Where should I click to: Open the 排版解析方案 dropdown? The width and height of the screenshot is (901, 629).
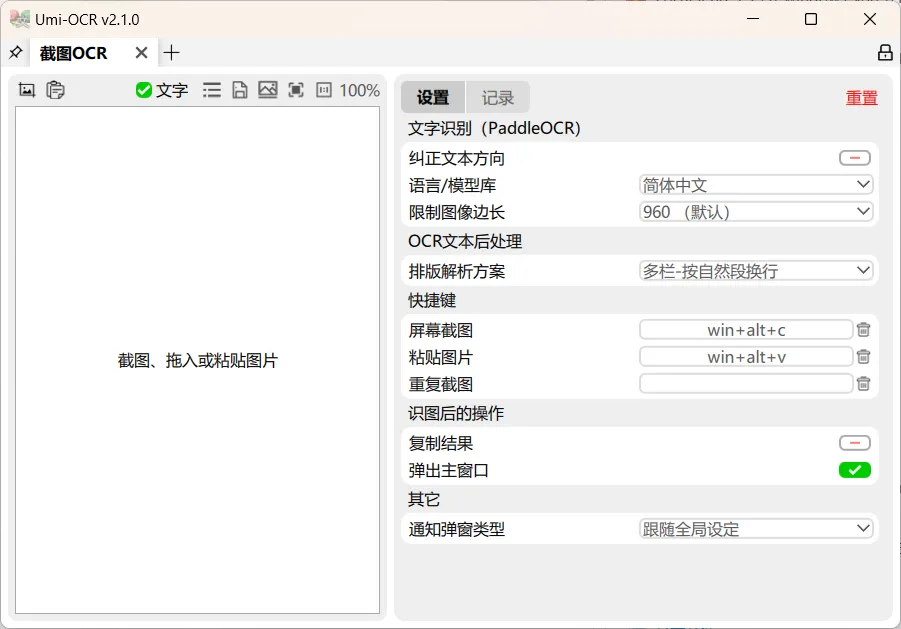pos(756,271)
